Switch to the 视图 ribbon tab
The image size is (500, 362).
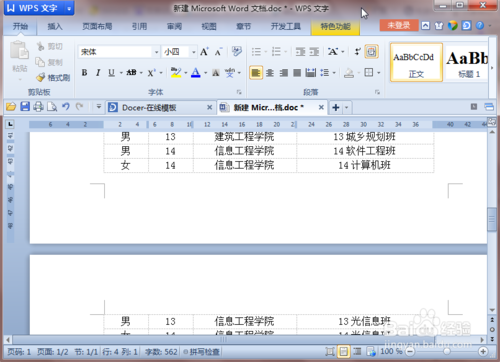[x=209, y=26]
